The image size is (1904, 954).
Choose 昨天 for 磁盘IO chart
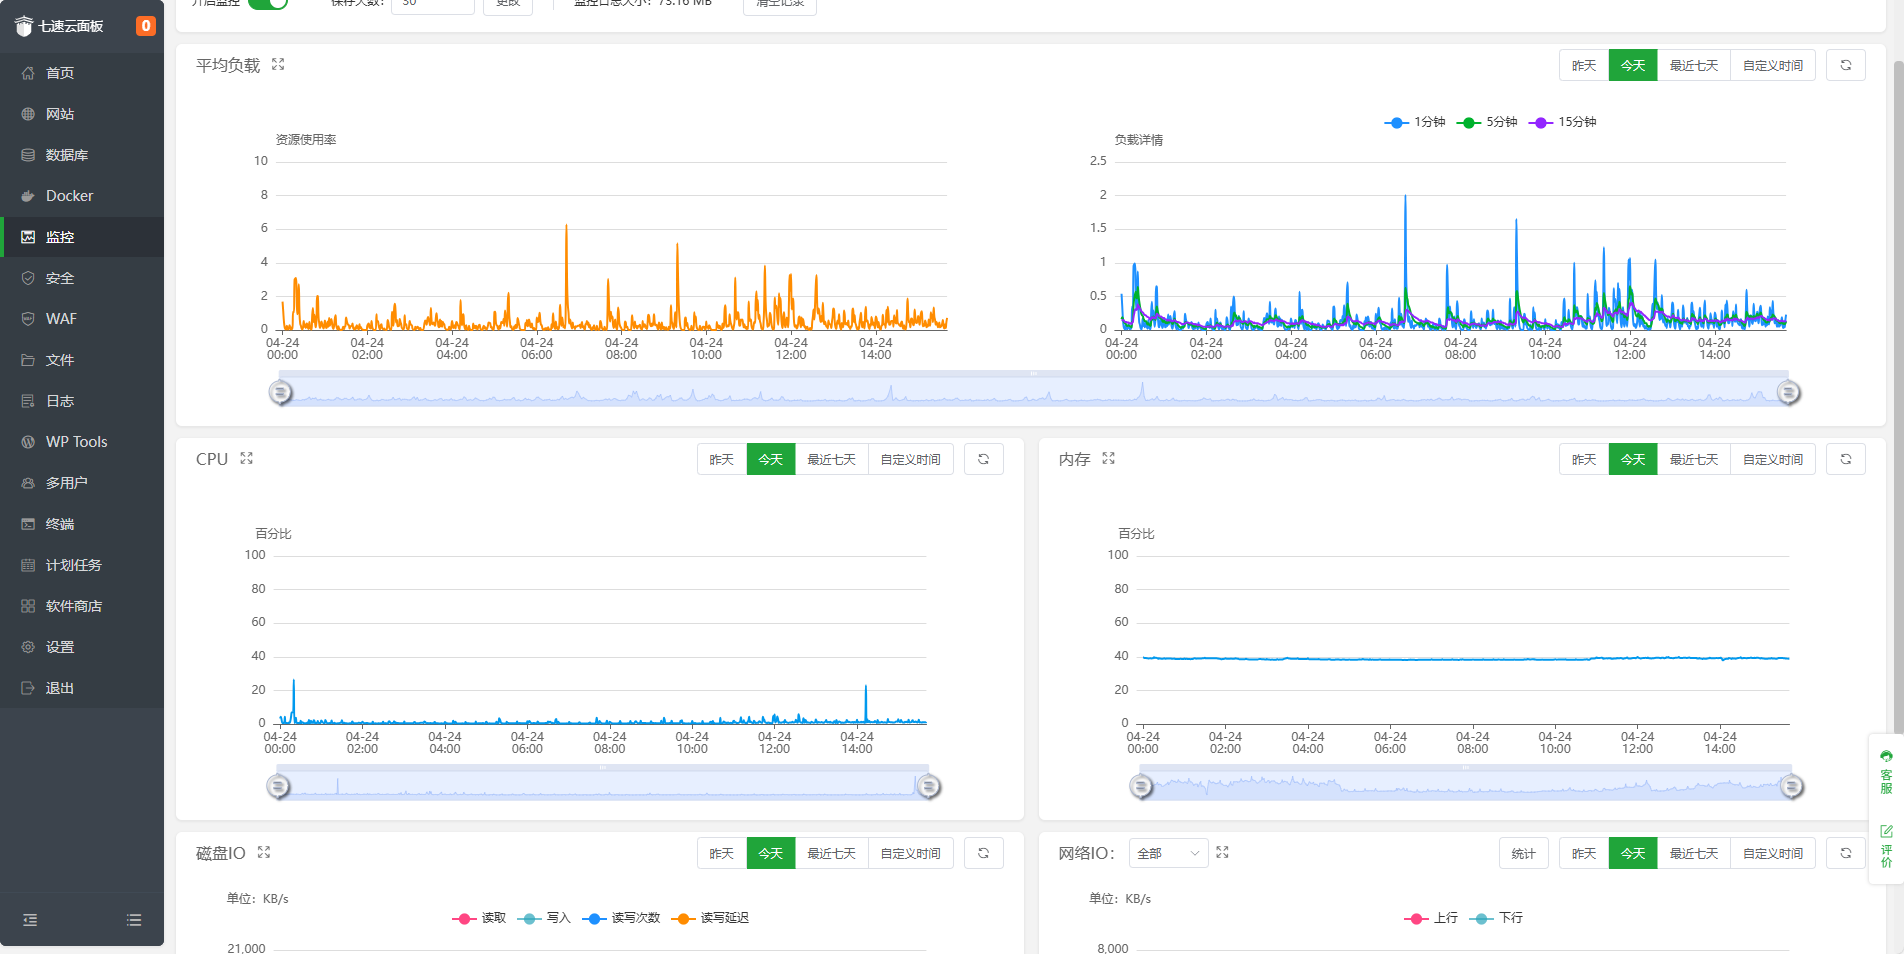(x=722, y=853)
